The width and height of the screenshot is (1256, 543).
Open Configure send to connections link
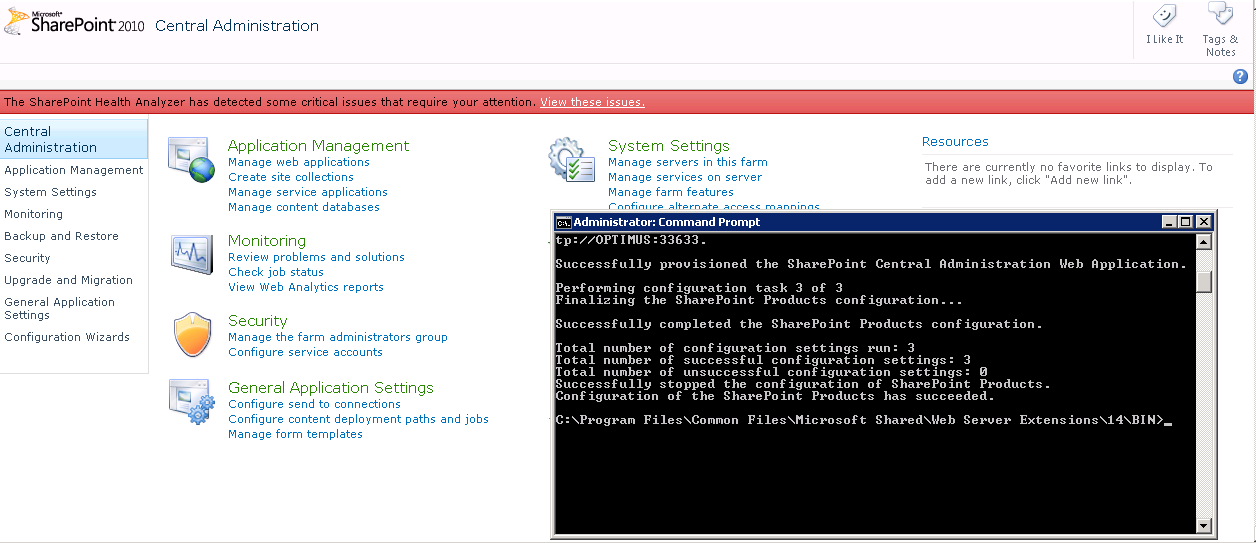pos(314,404)
